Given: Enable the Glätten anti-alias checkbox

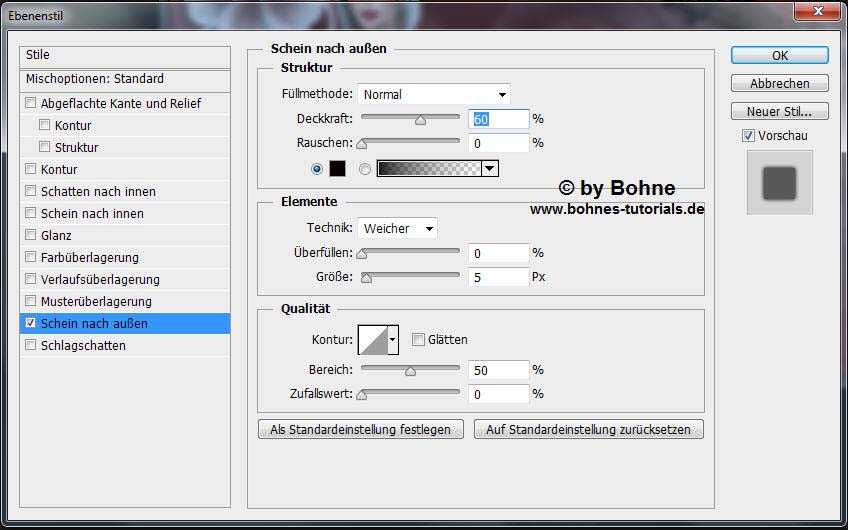Looking at the screenshot, I should pyautogui.click(x=418, y=340).
